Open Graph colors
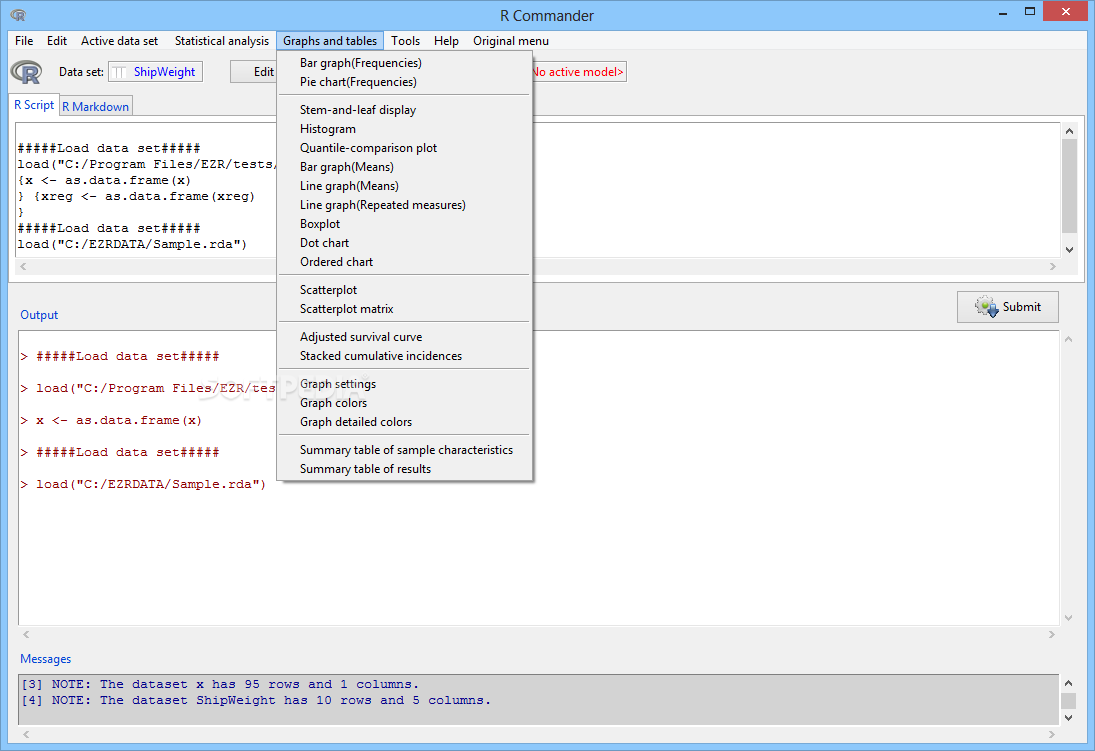Screen dimensions: 1095x751 click(405, 402)
